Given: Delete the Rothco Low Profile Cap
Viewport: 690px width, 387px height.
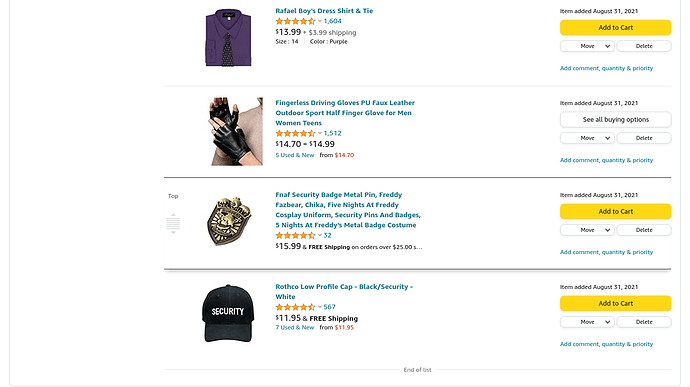Looking at the screenshot, I should [x=644, y=322].
